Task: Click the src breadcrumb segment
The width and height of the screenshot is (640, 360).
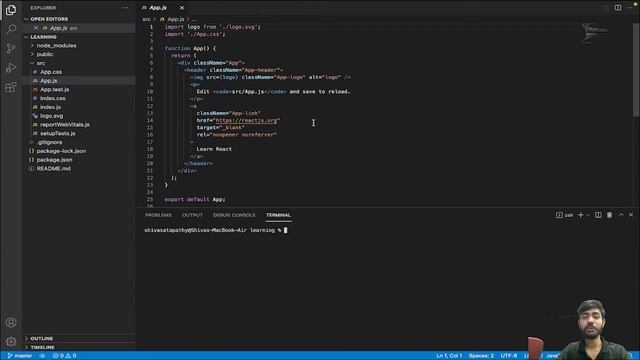Action: point(146,19)
